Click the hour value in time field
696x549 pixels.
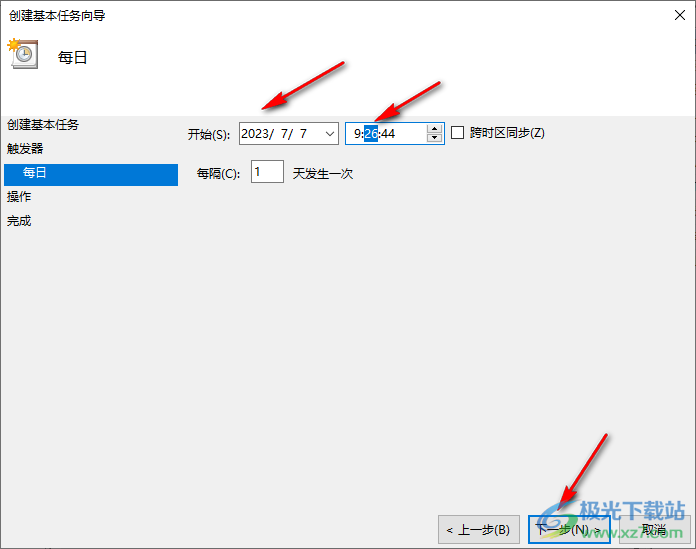(357, 134)
